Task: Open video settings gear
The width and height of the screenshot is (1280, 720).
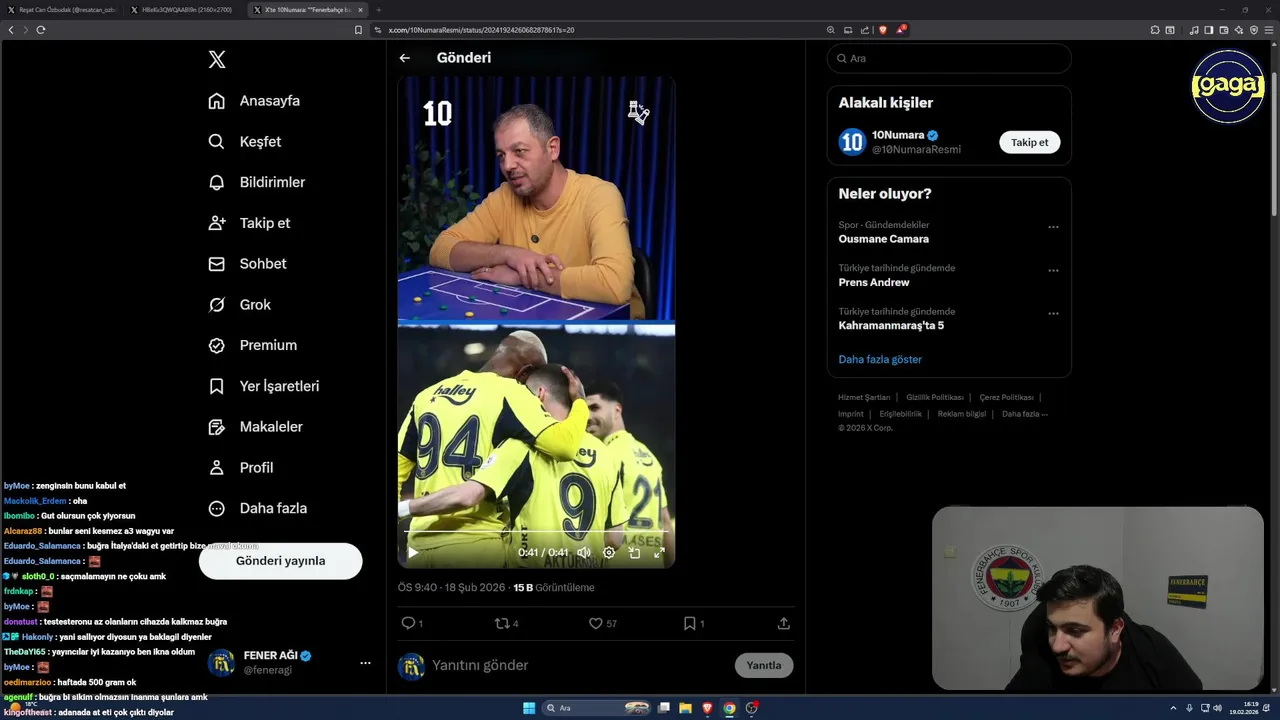Action: coord(609,552)
